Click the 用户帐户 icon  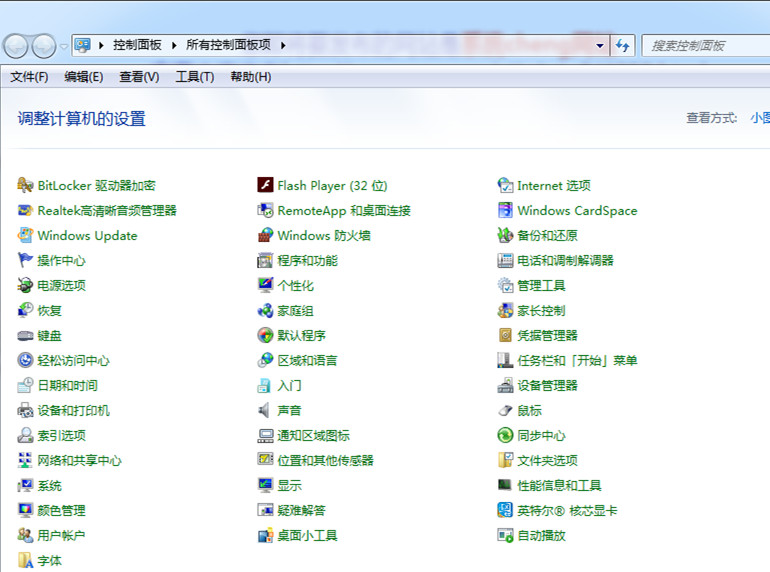coord(25,535)
